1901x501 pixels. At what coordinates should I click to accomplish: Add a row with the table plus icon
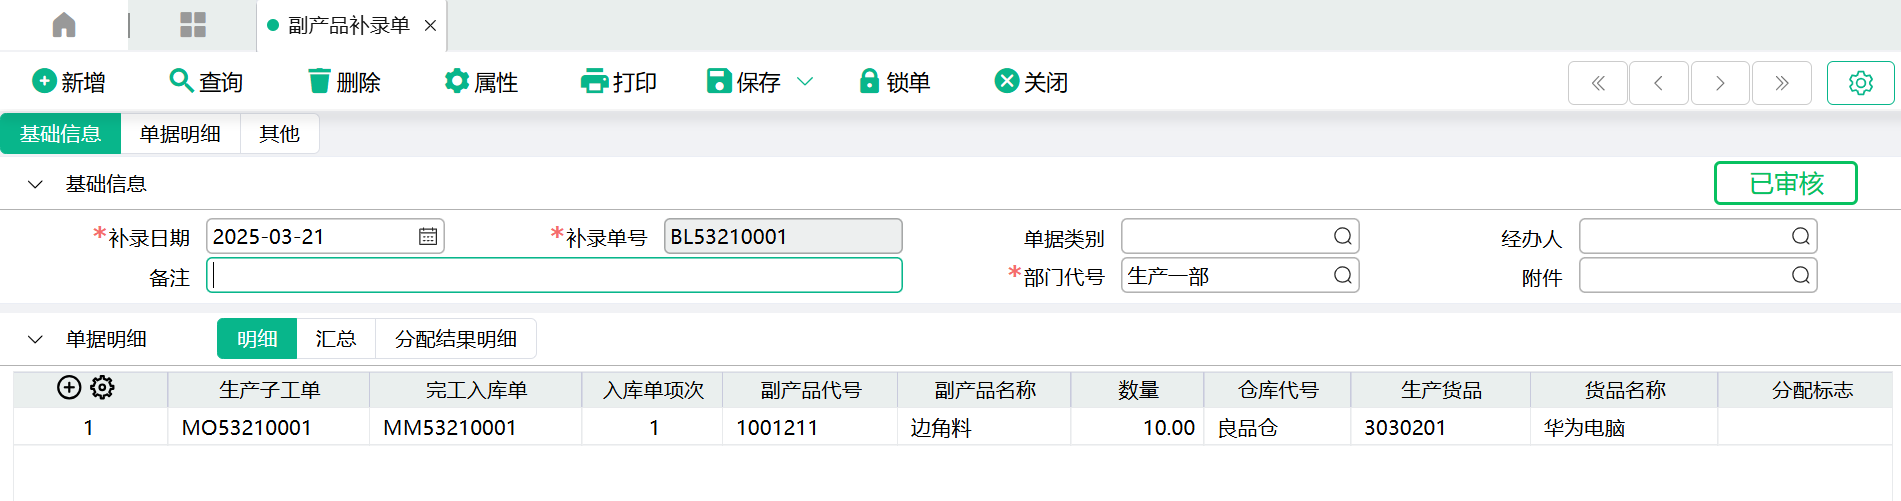point(69,387)
